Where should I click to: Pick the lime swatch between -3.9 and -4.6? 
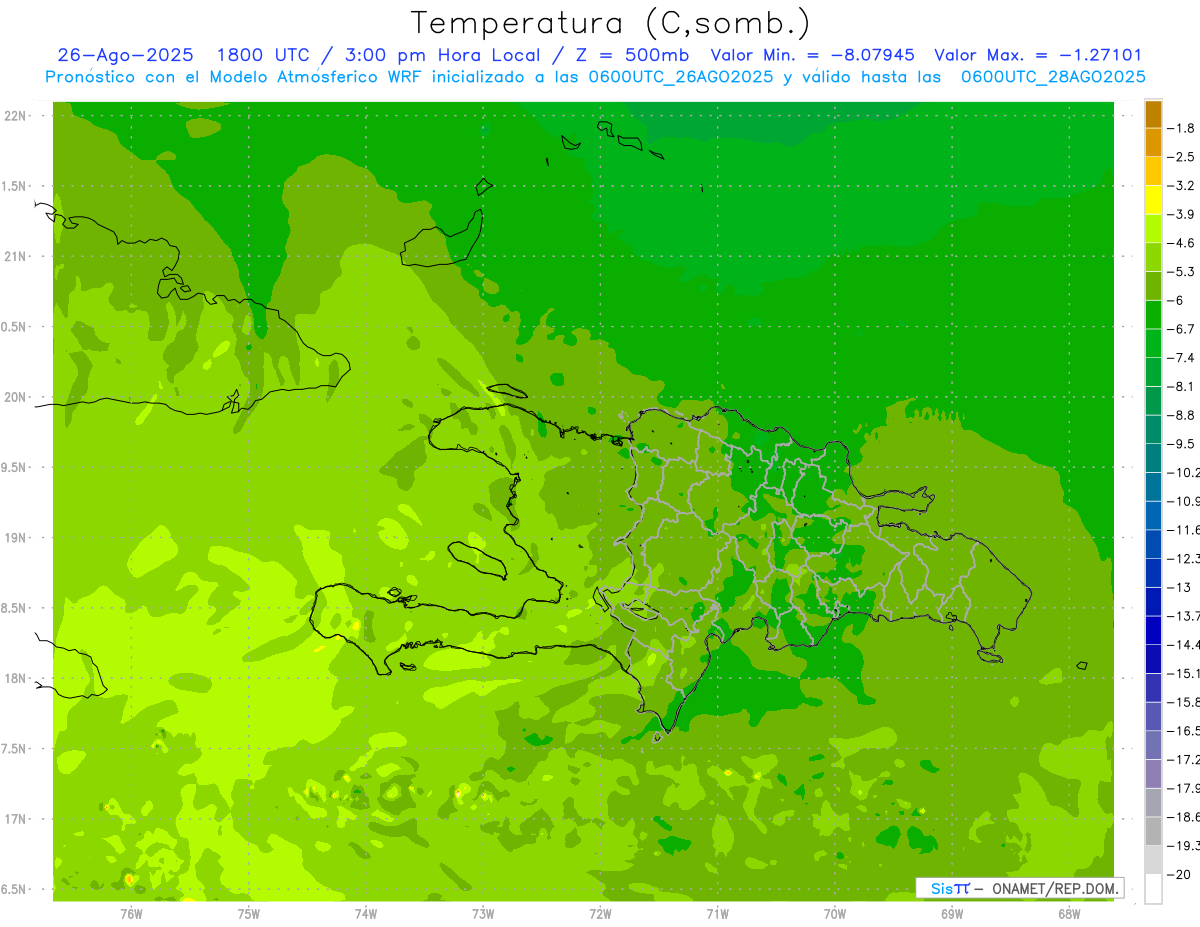pos(1153,229)
